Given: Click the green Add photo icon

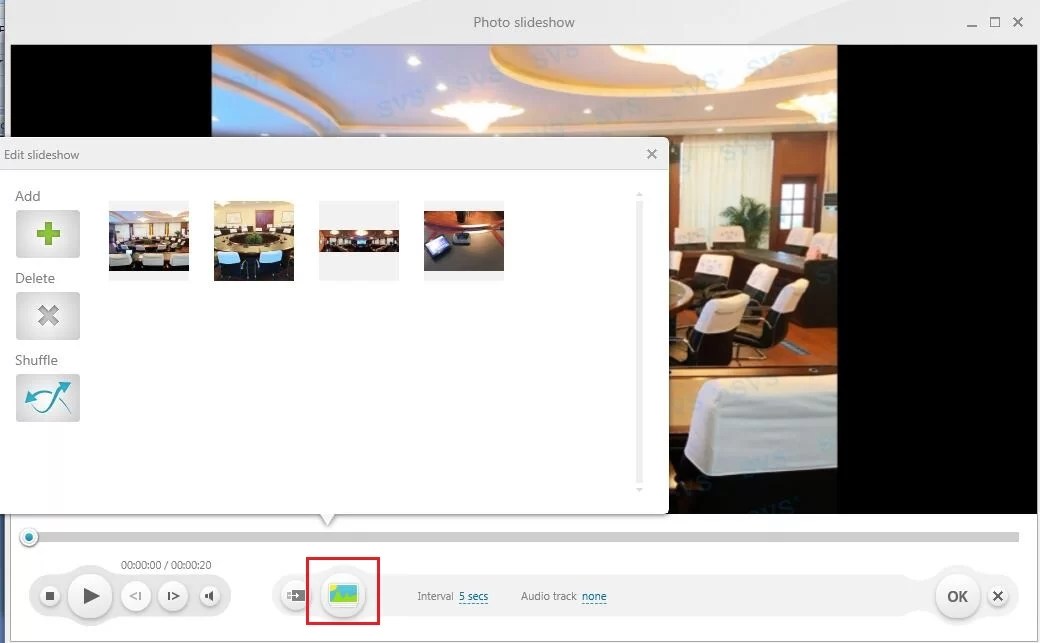Looking at the screenshot, I should [x=47, y=233].
